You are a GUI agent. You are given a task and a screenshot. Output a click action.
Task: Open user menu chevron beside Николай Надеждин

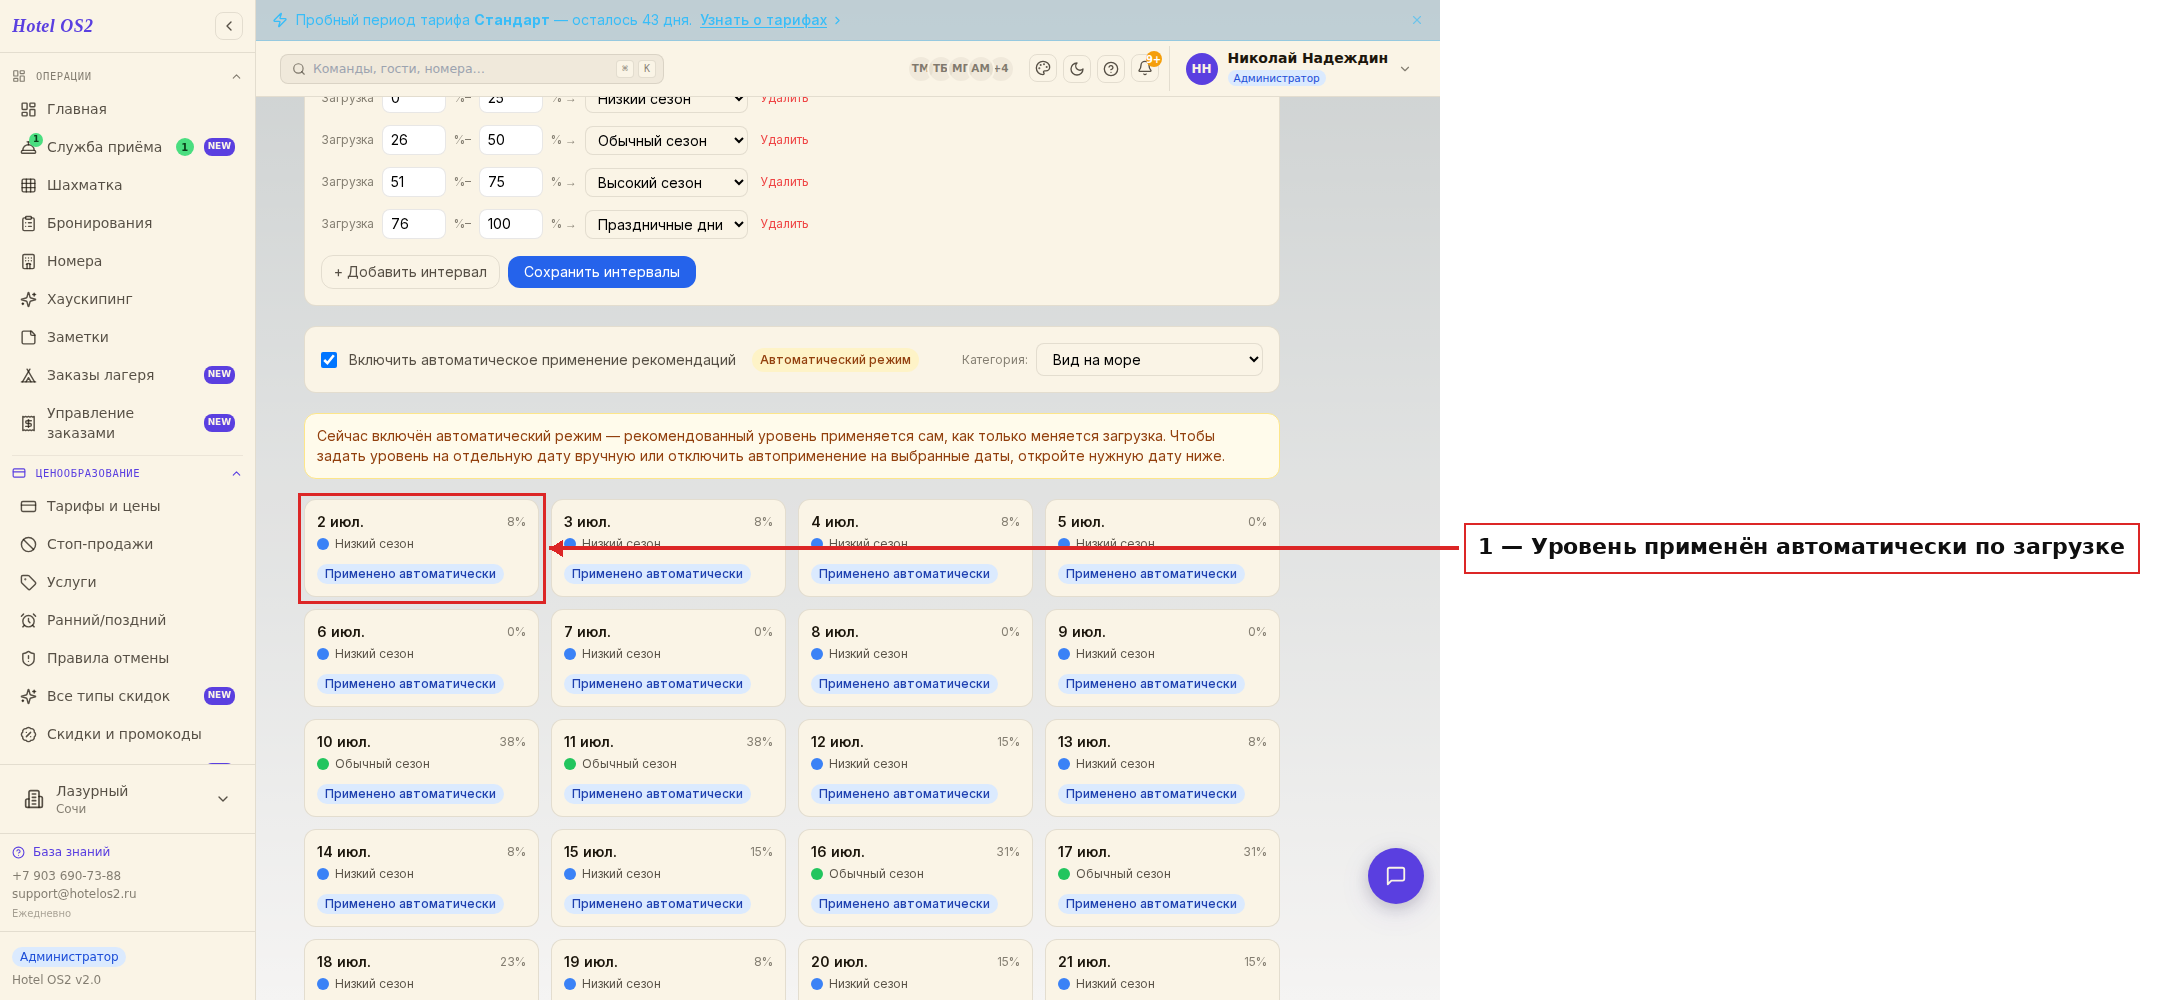1405,69
